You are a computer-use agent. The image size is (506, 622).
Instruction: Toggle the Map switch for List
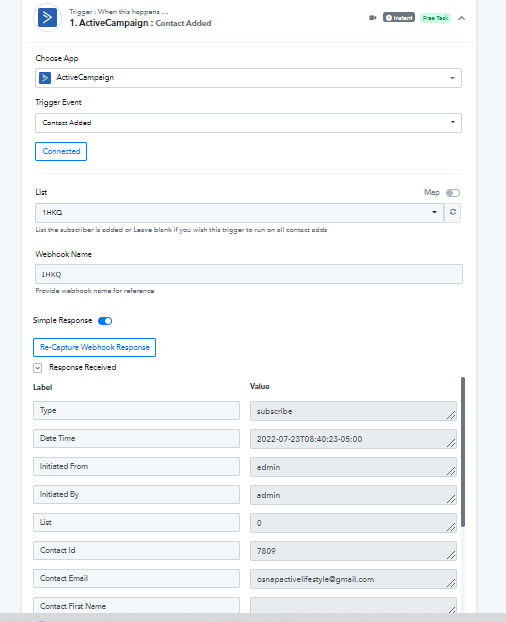tap(452, 193)
